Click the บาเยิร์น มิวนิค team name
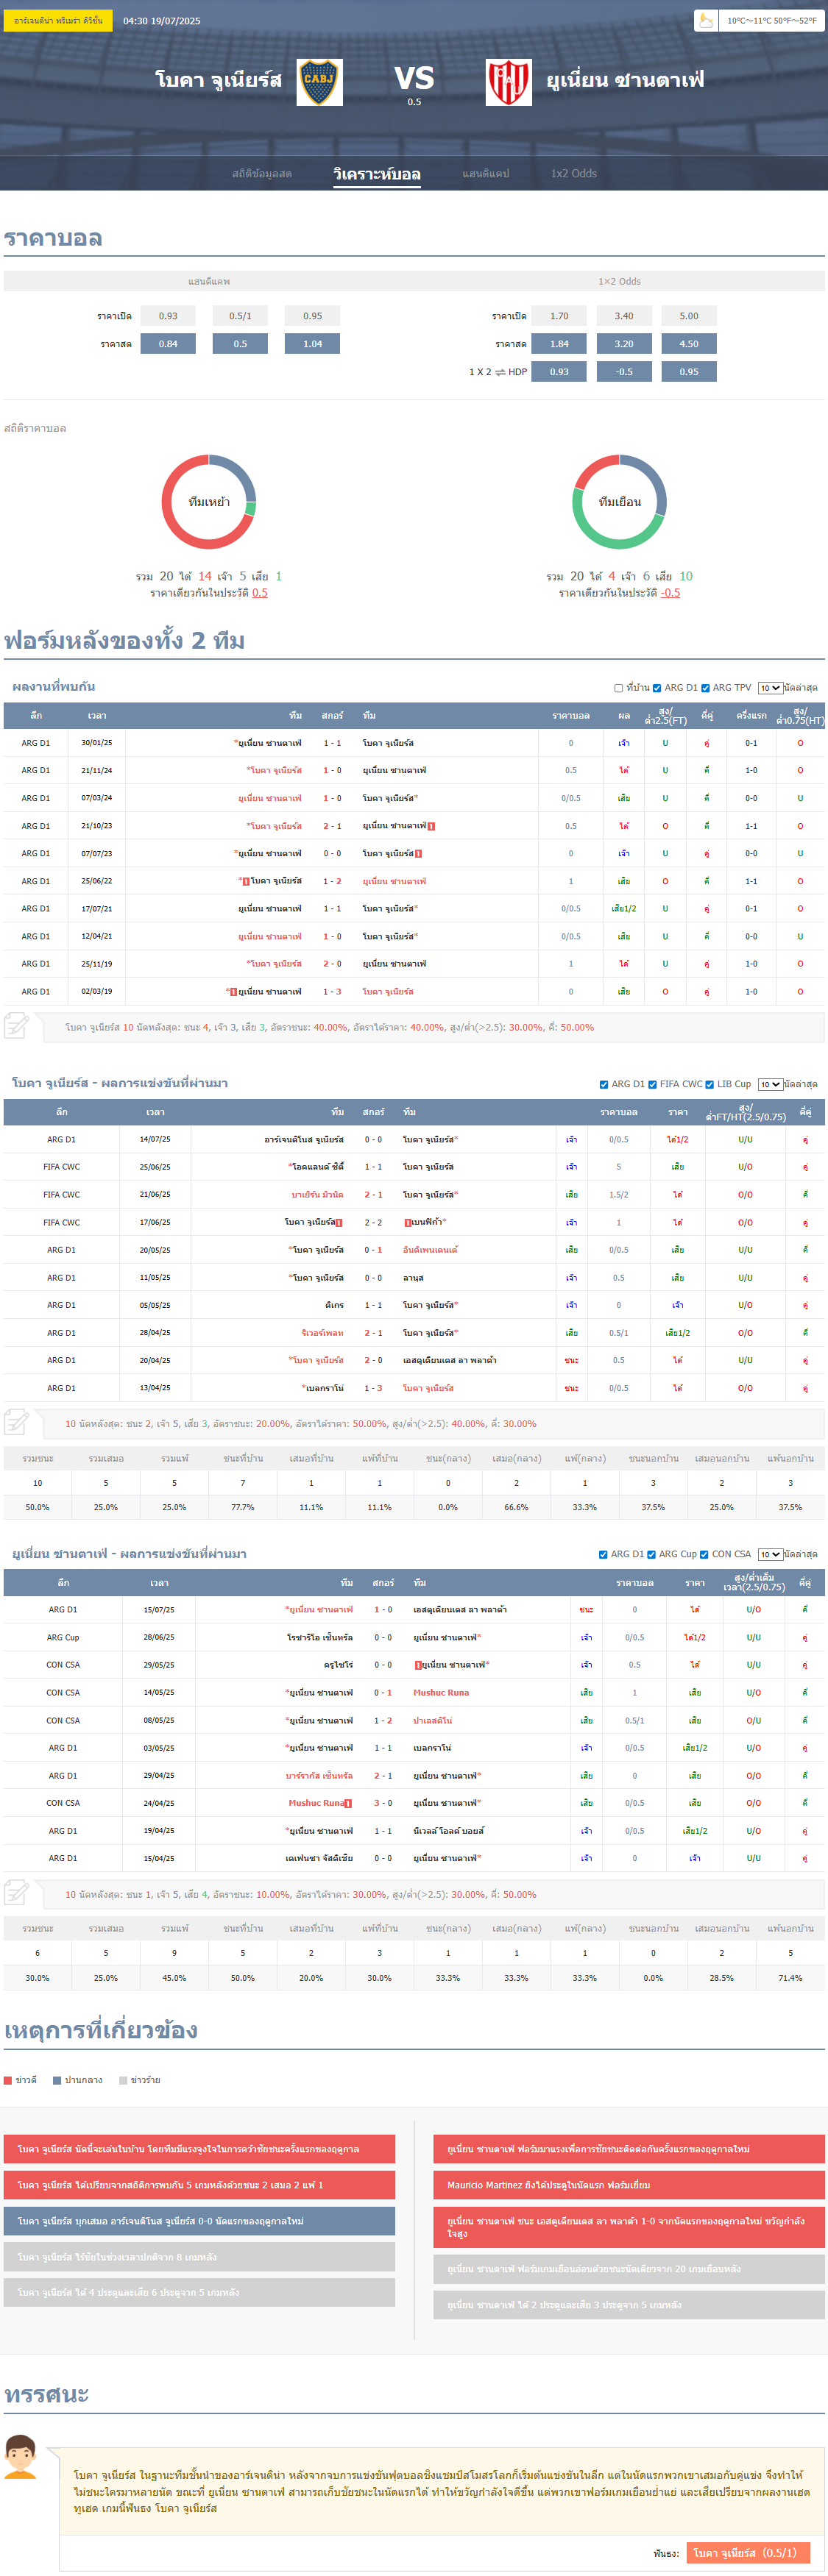Image resolution: width=828 pixels, height=2576 pixels. 317,1195
